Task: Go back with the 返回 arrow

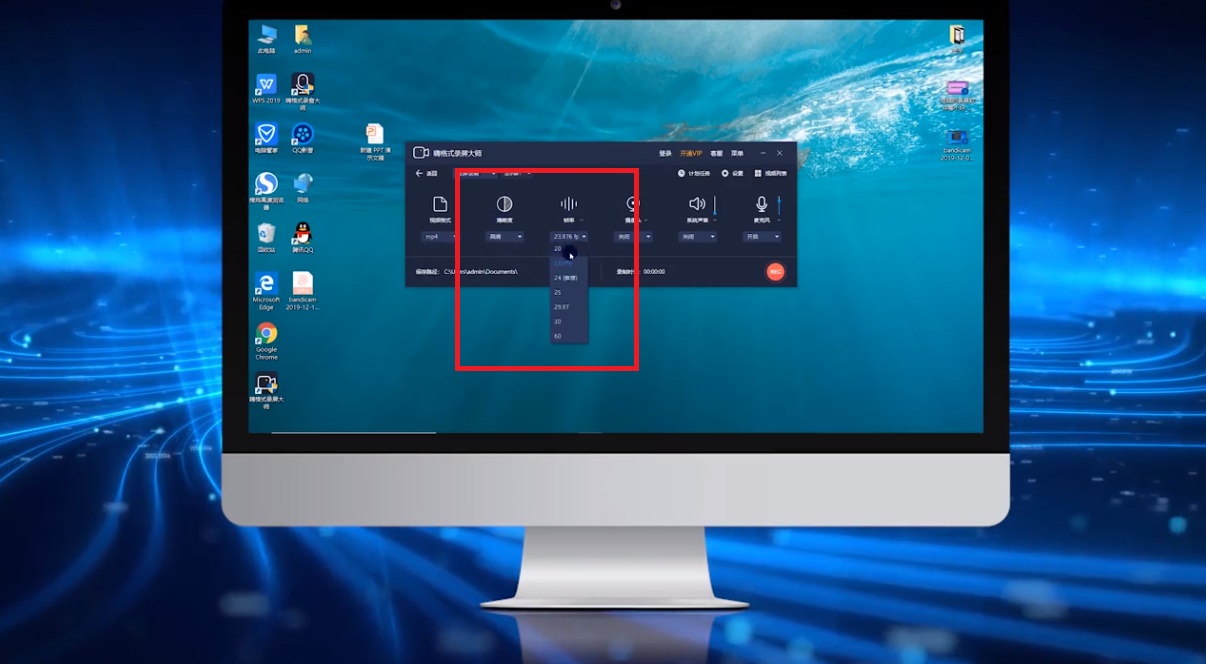Action: 427,173
